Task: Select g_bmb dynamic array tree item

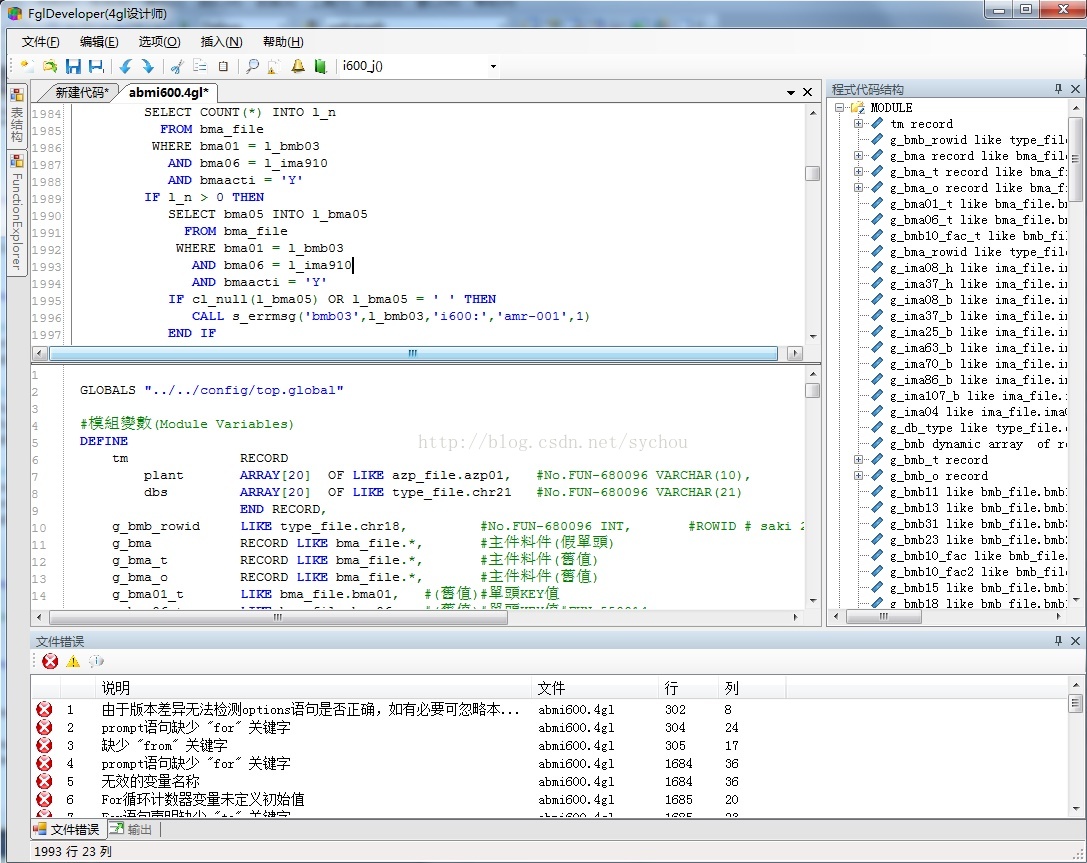Action: [977, 444]
